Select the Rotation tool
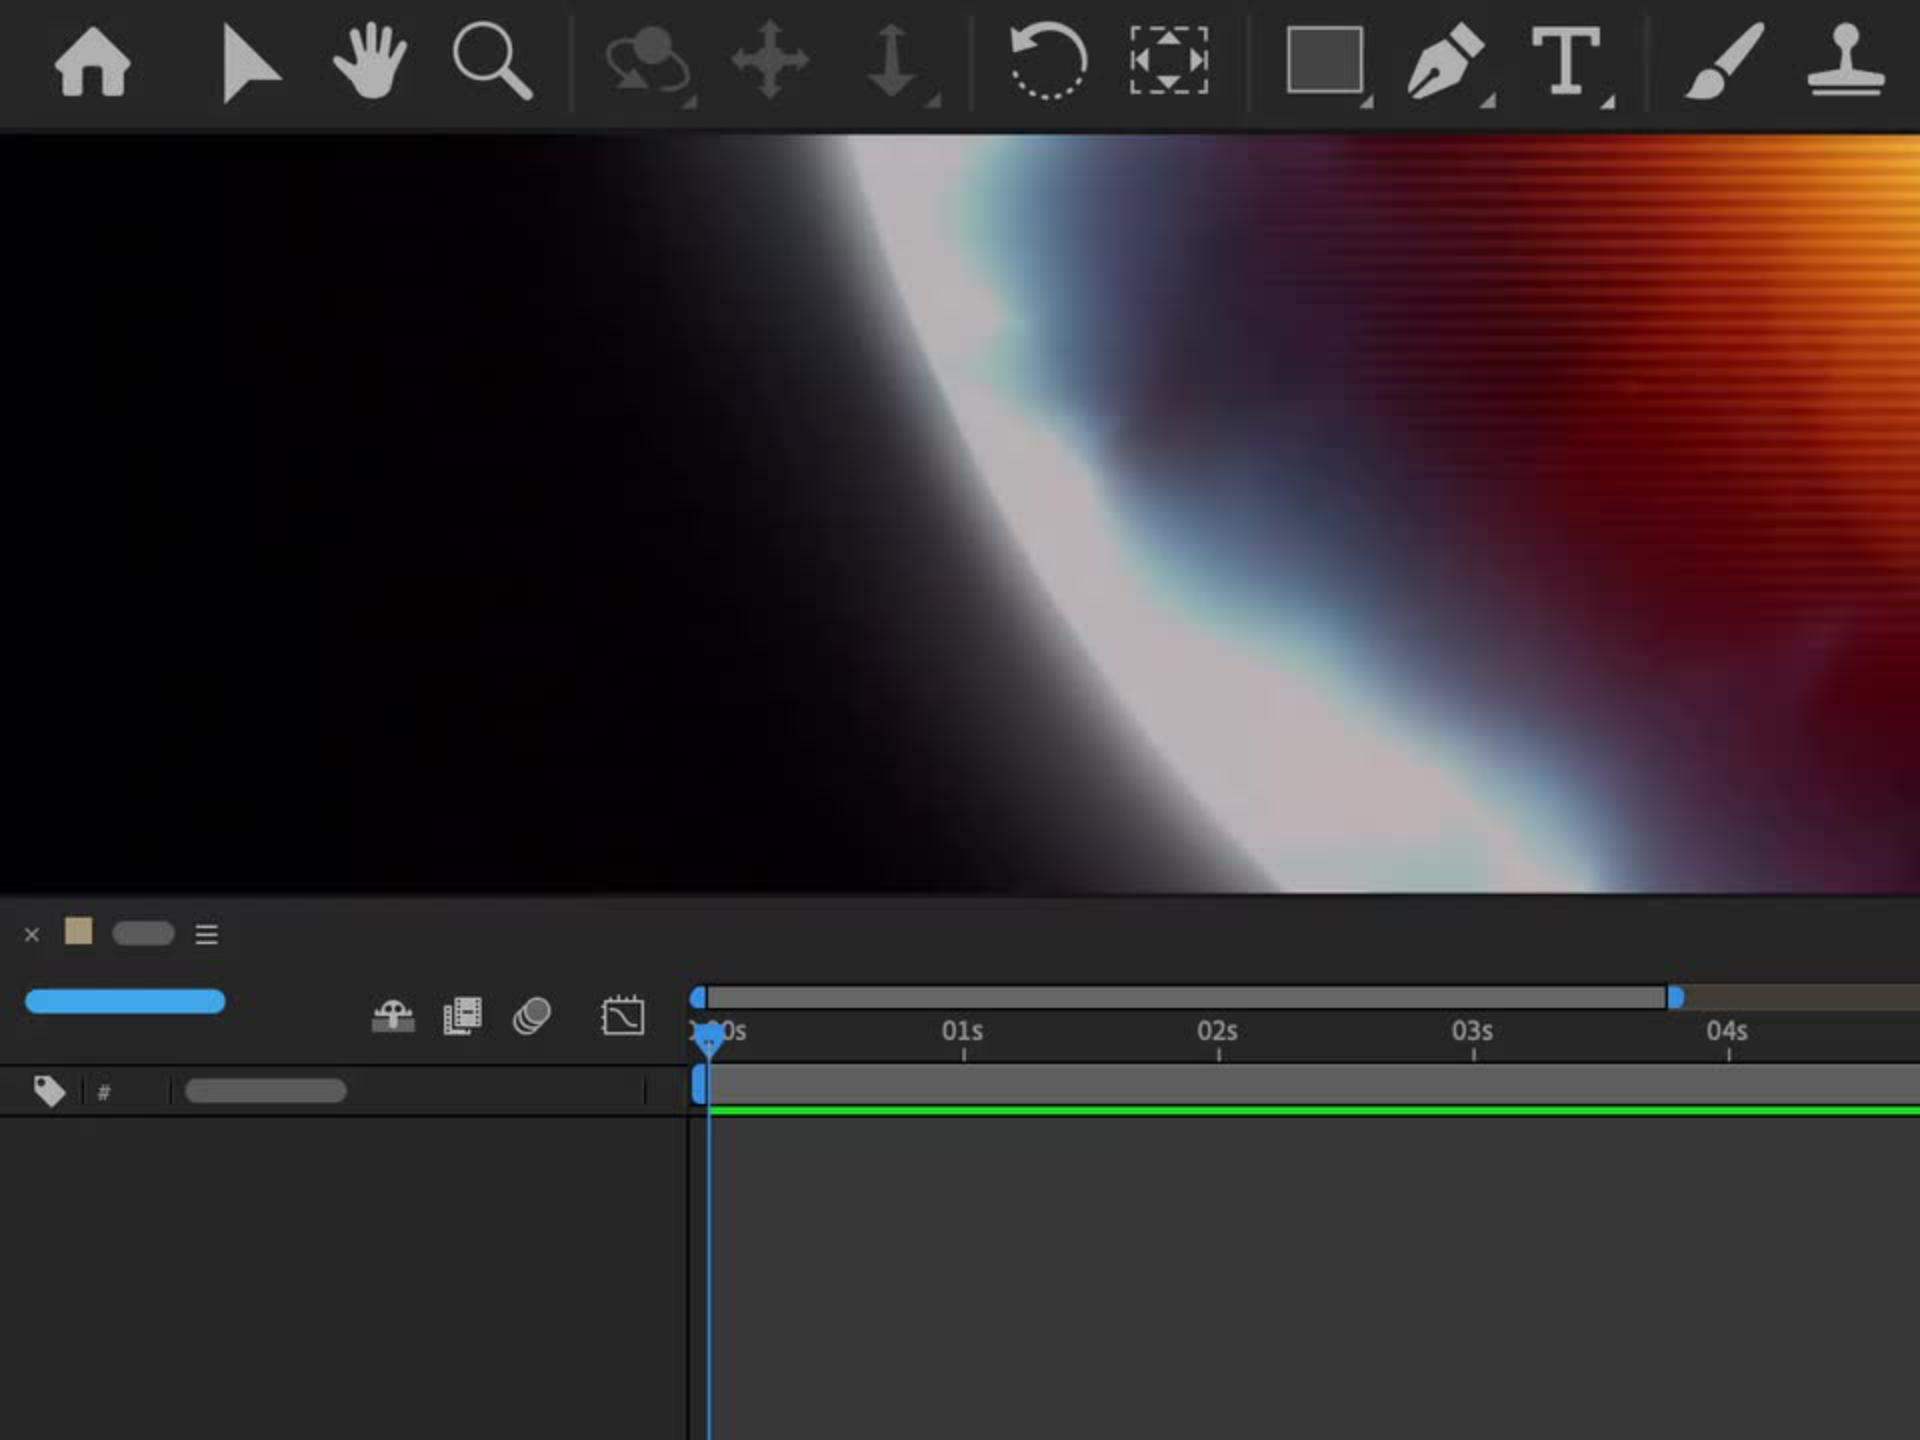 pos(1047,62)
